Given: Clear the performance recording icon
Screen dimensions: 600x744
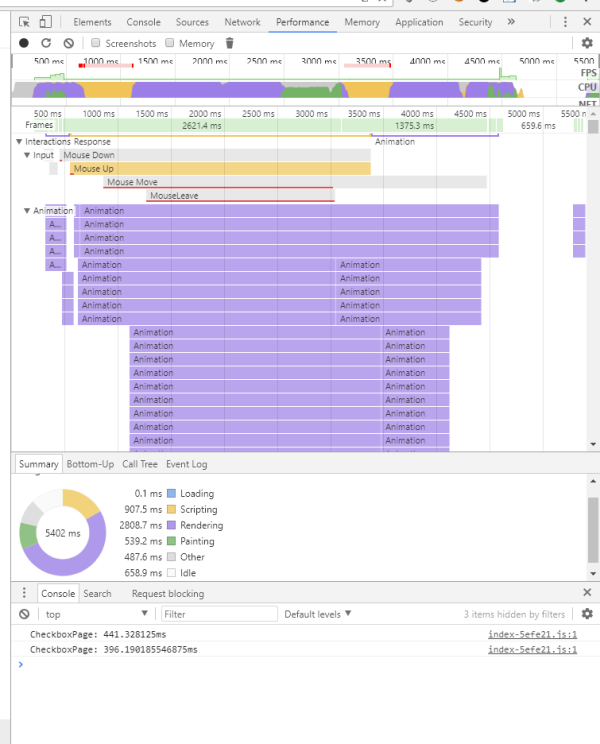Looking at the screenshot, I should point(69,43).
